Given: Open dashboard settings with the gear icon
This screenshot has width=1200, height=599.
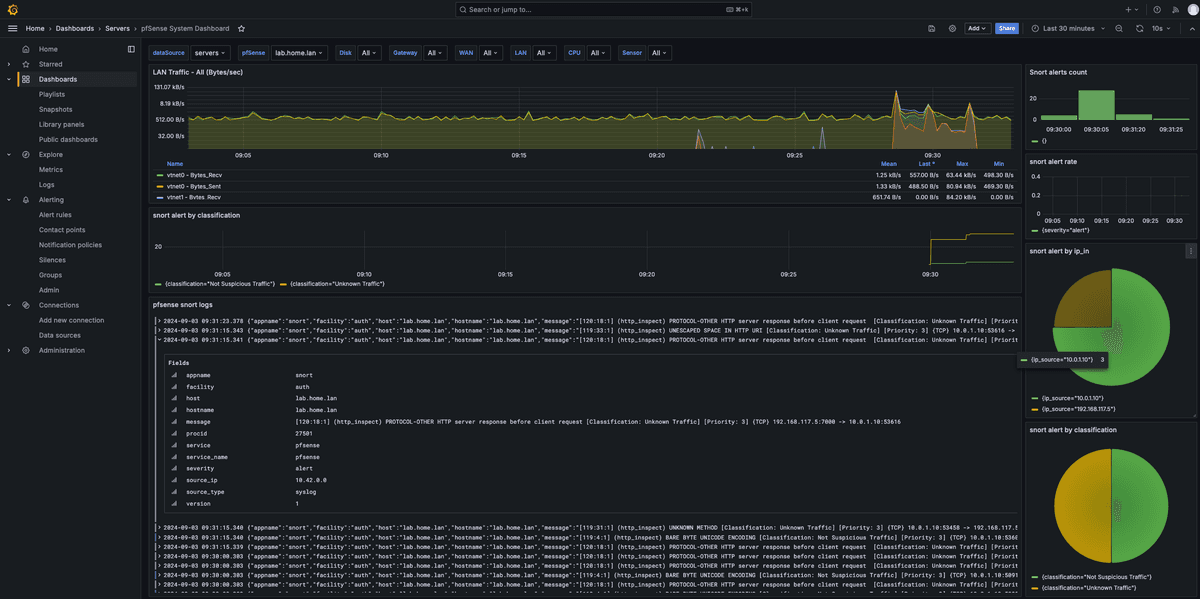Looking at the screenshot, I should [x=952, y=28].
